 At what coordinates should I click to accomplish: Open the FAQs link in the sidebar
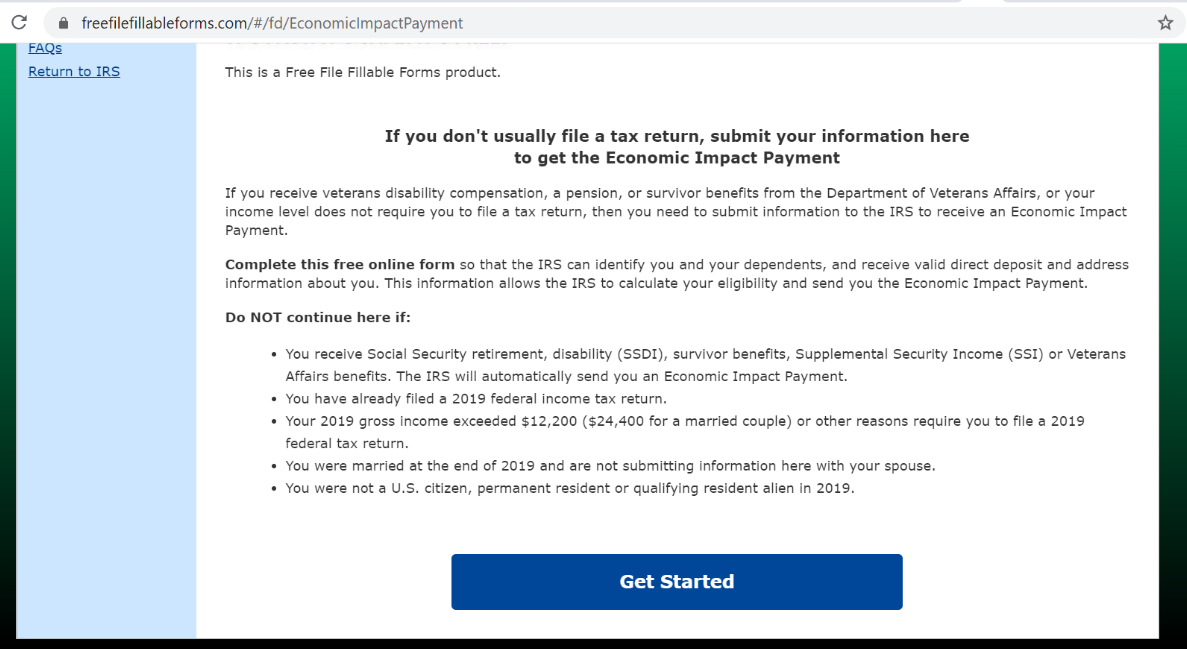click(45, 48)
